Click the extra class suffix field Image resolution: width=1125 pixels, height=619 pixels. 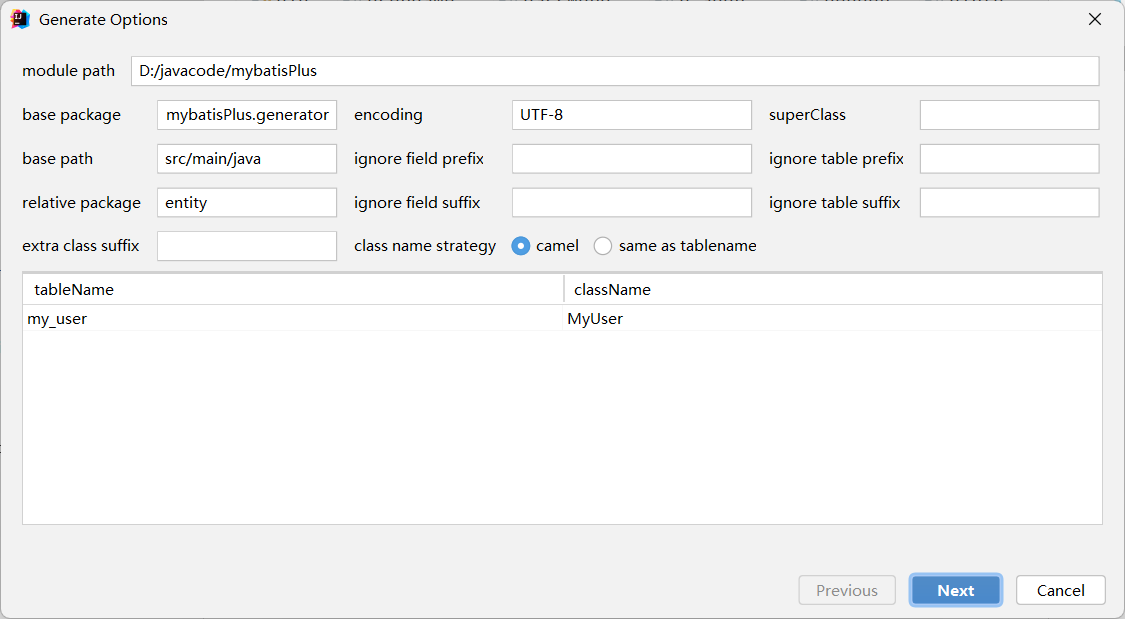[247, 246]
